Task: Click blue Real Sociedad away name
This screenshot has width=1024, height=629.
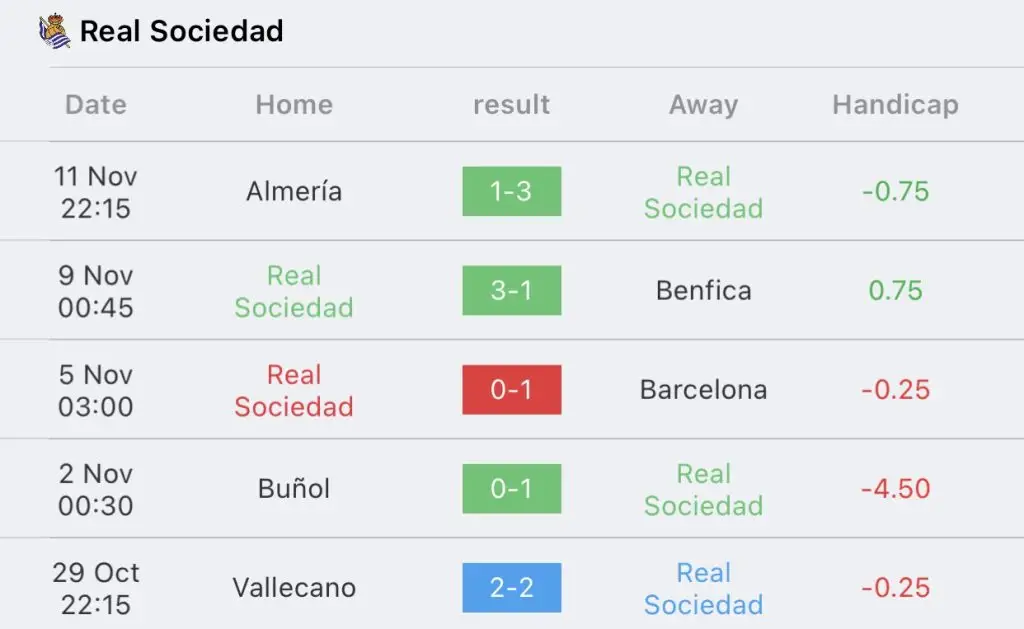Action: [x=703, y=589]
